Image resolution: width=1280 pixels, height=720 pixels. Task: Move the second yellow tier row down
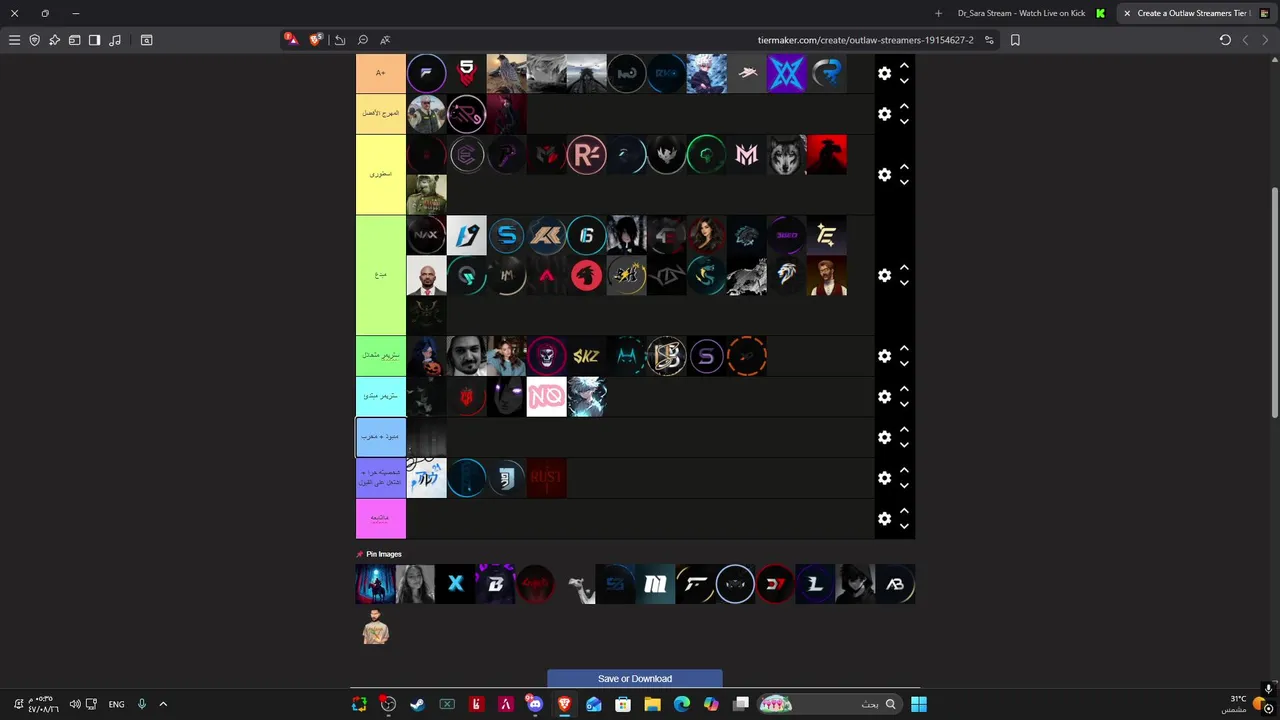[904, 122]
